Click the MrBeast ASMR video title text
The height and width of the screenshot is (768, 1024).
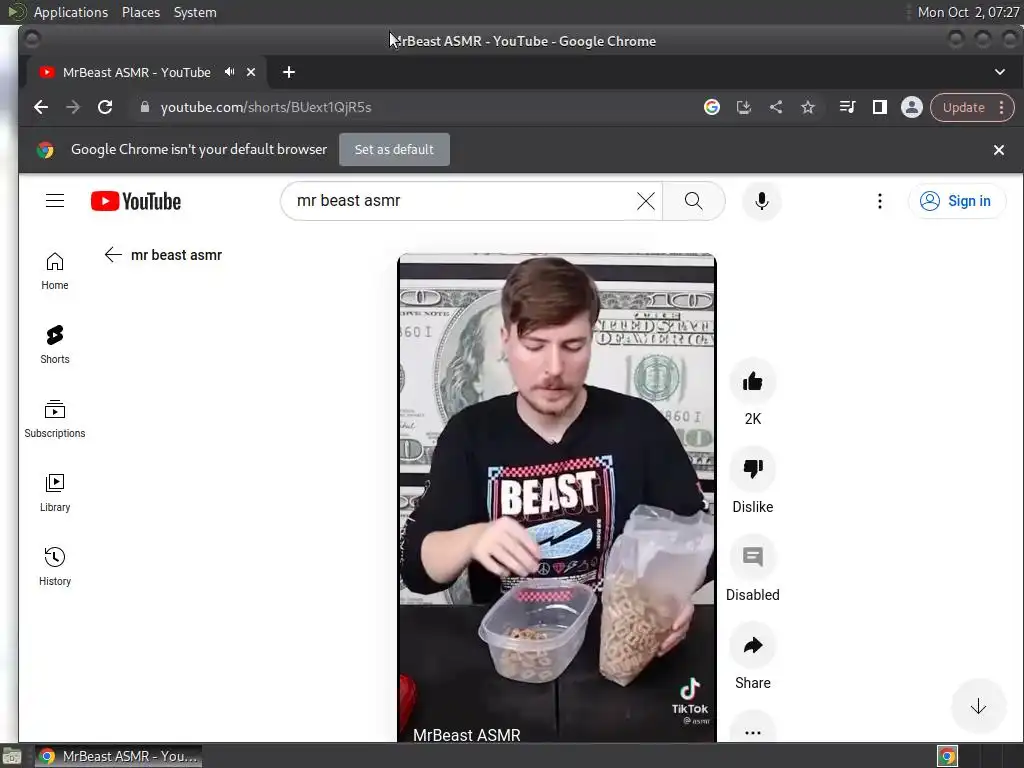(467, 735)
